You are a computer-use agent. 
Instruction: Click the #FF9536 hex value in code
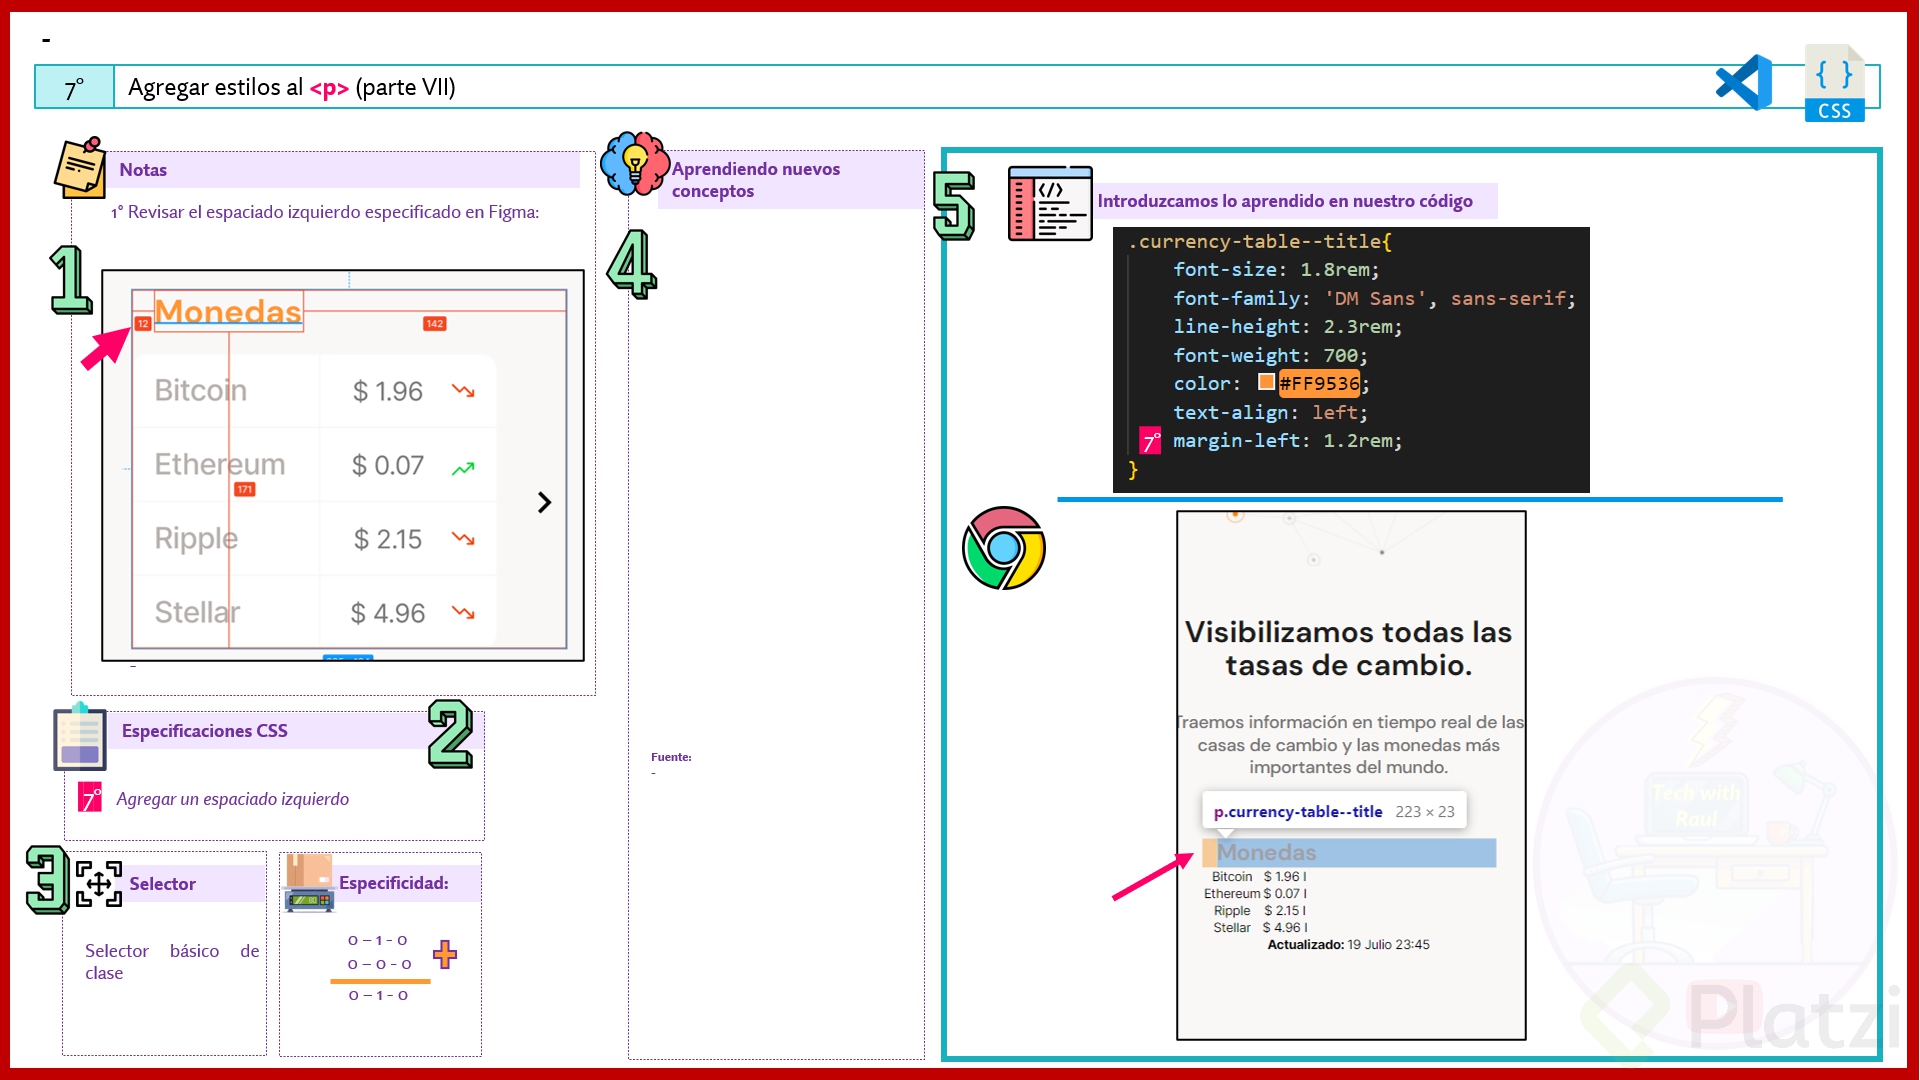point(1320,383)
